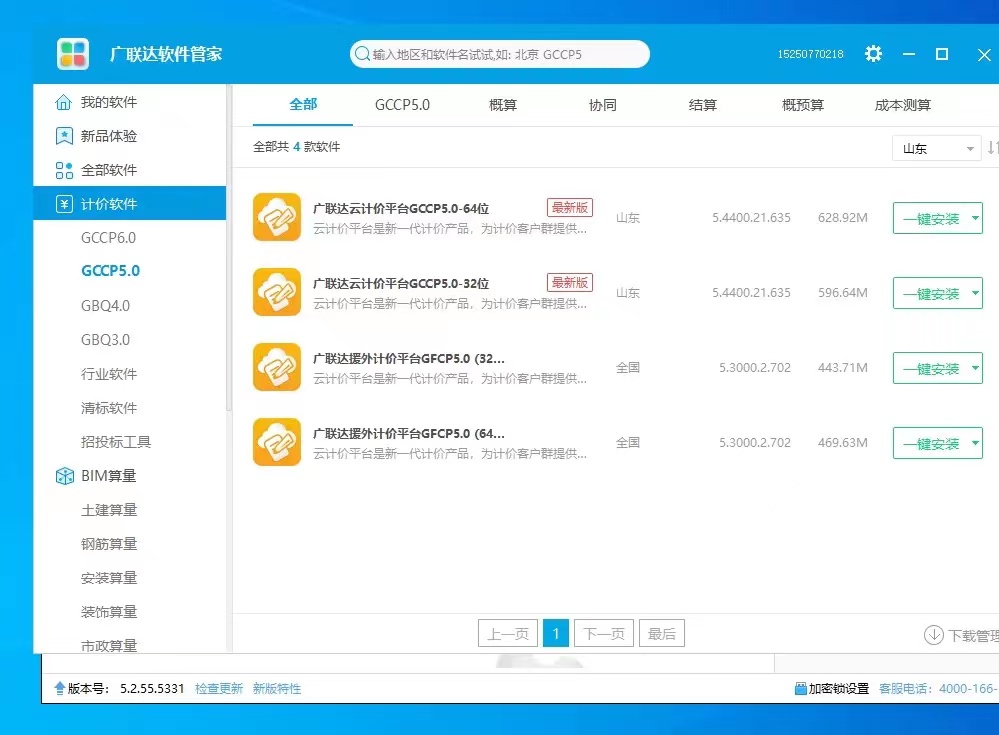Switch to the 概预算 tab

click(803, 105)
